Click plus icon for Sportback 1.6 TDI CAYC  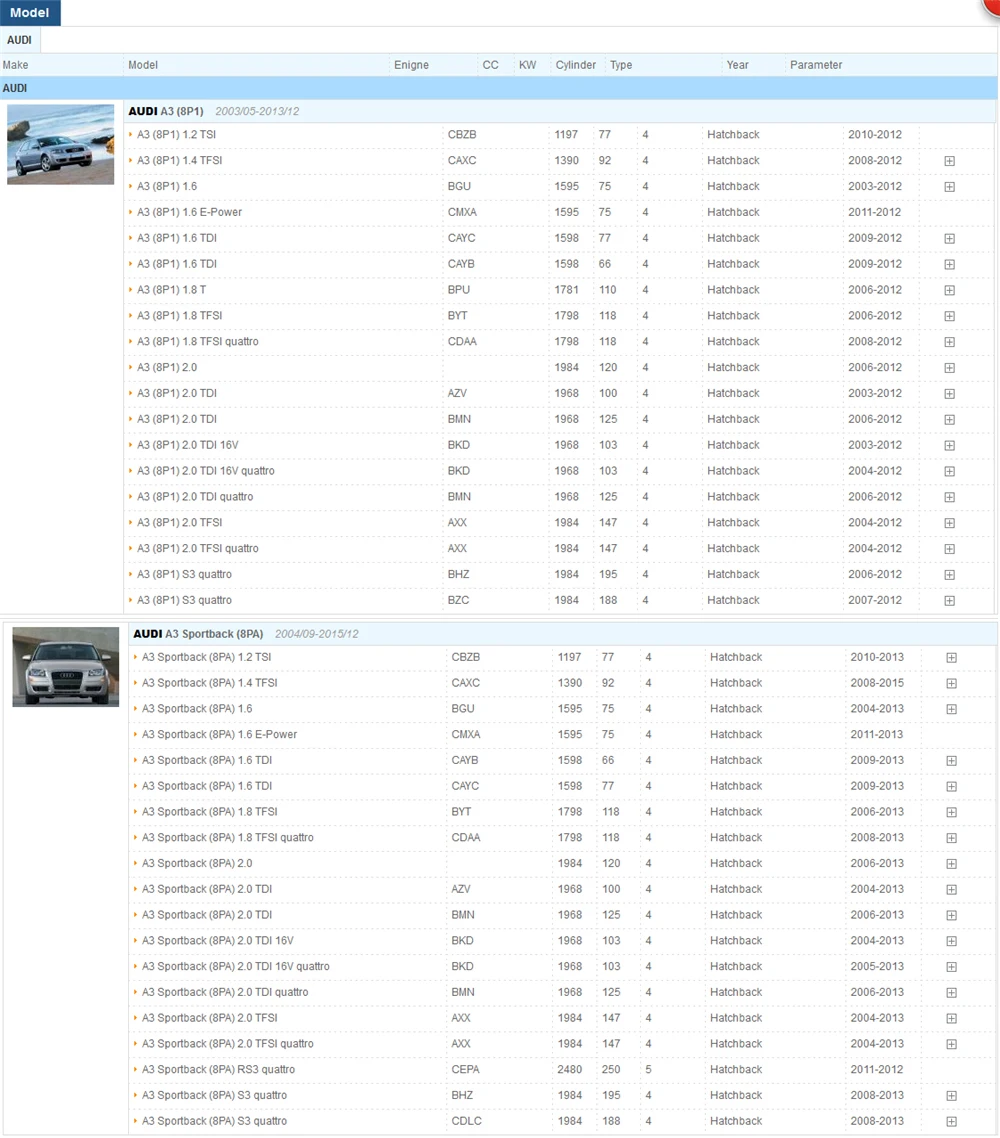coord(951,787)
